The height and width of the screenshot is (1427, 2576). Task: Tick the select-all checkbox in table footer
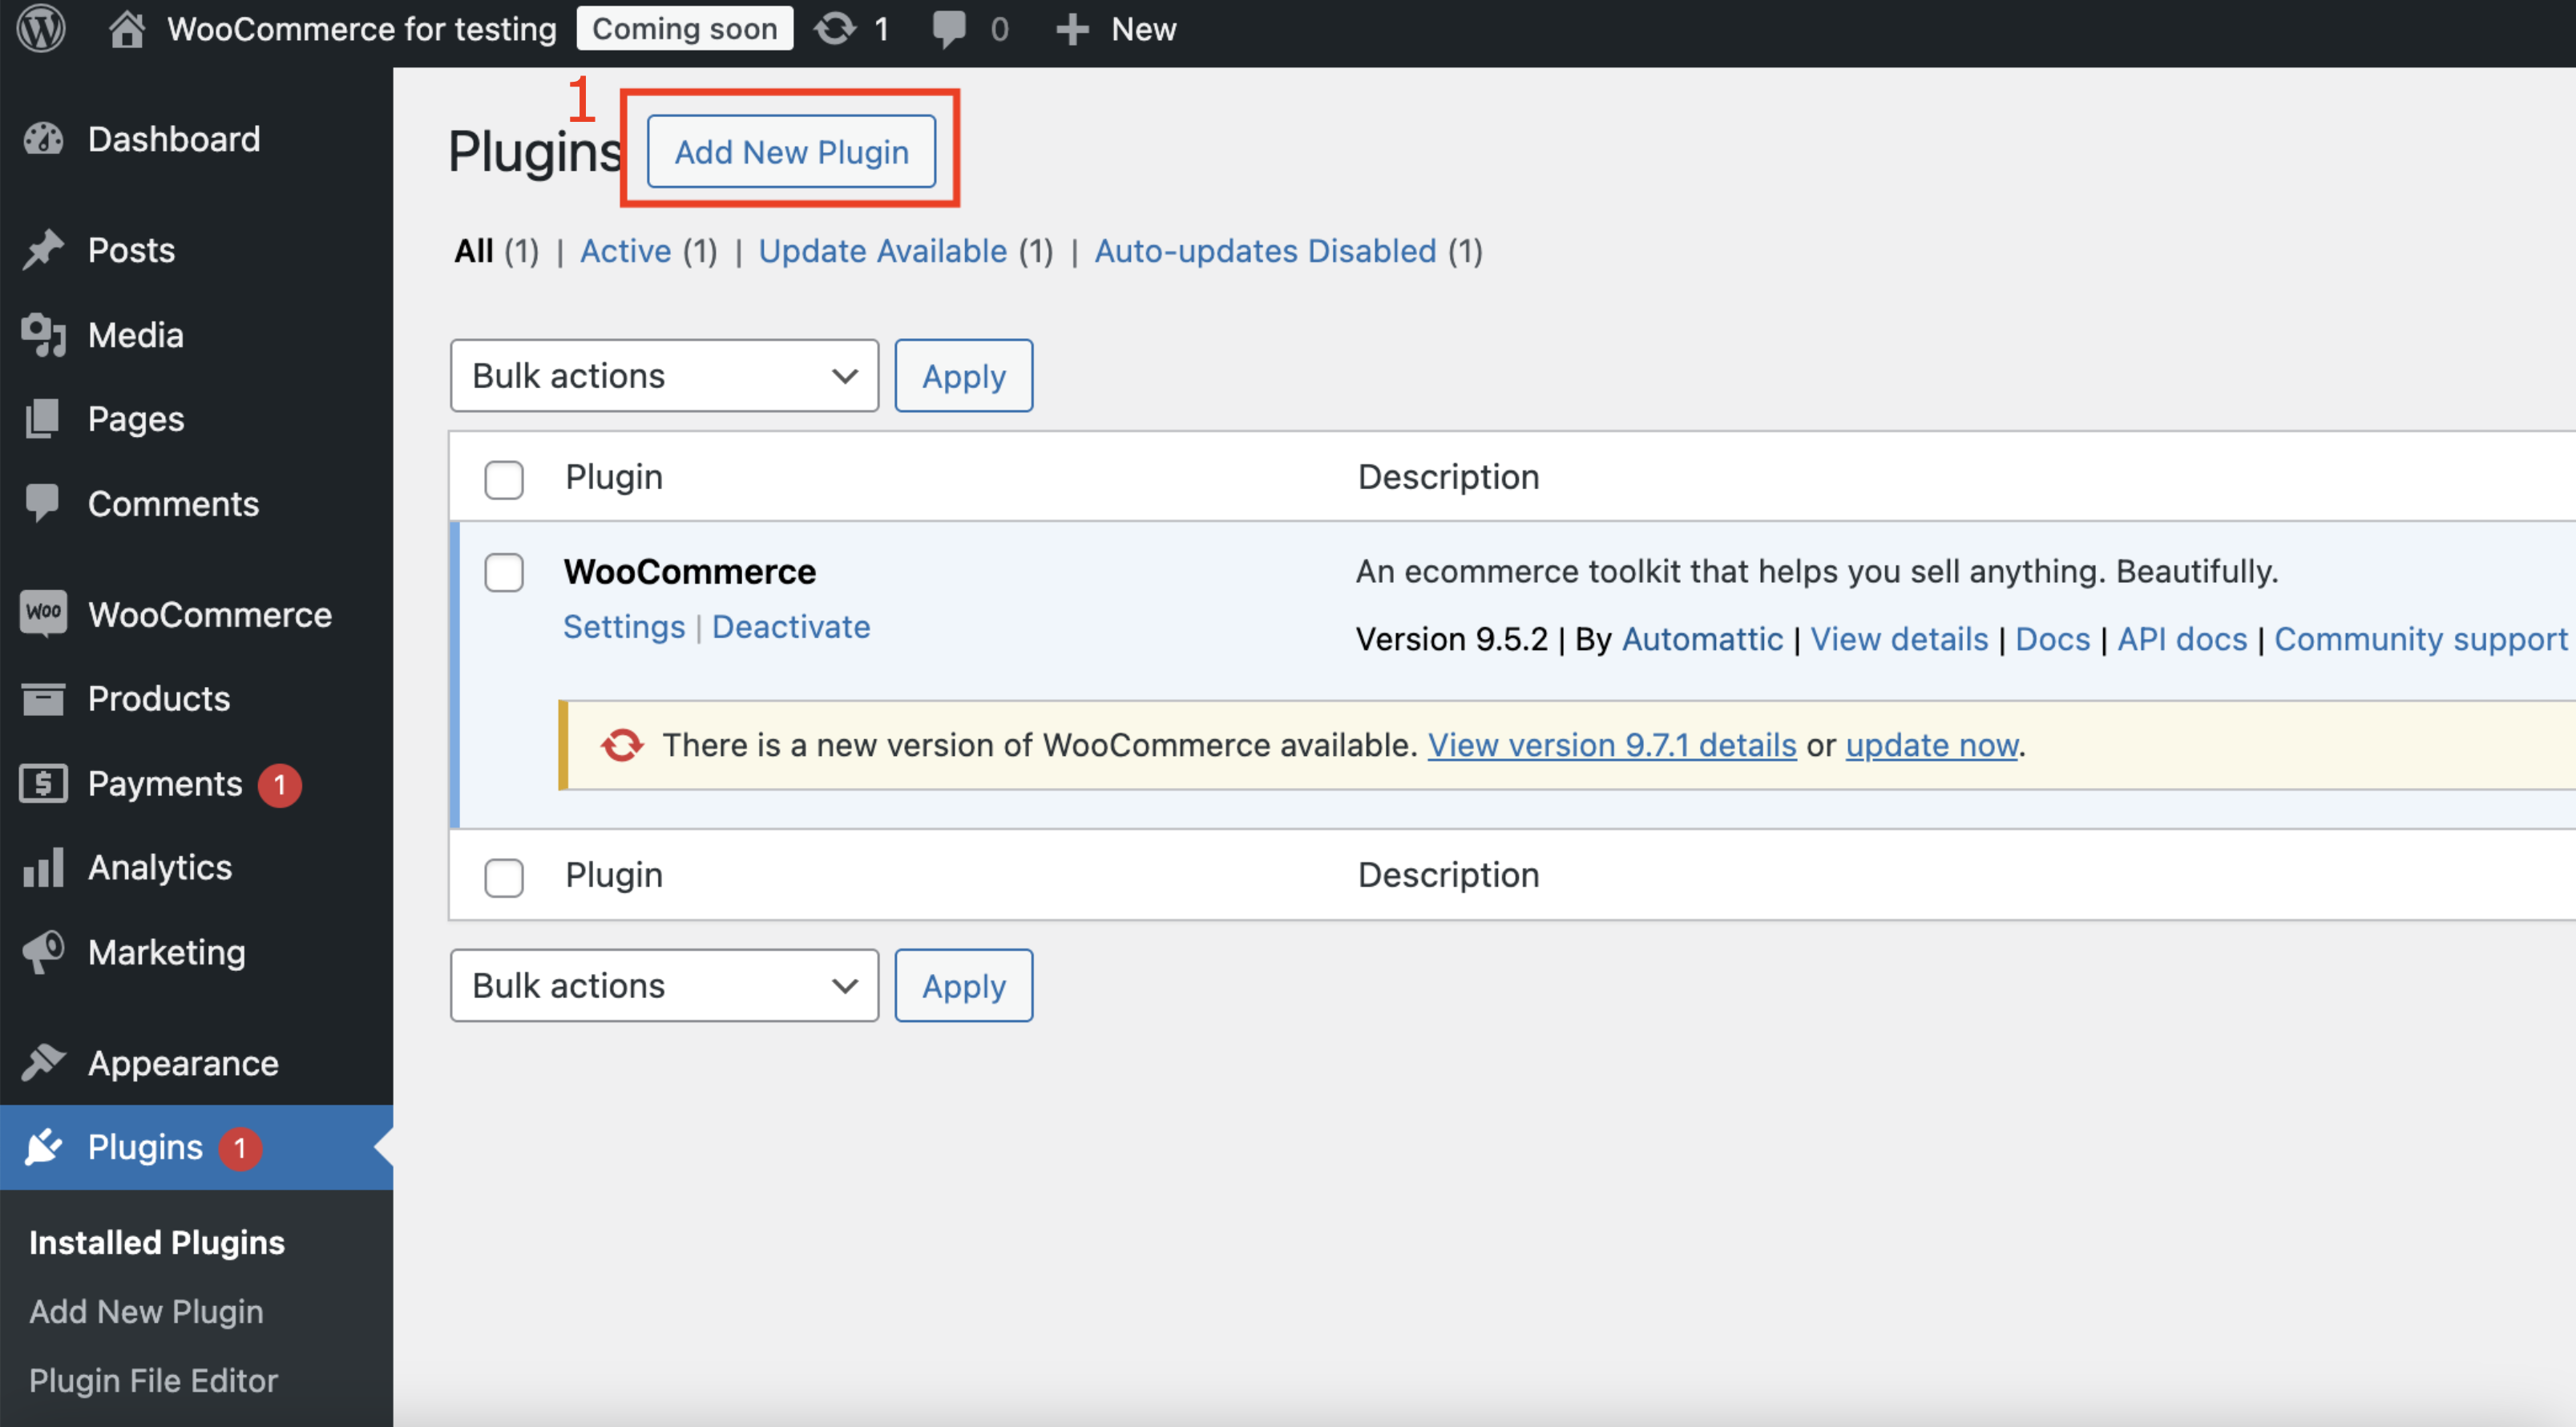pyautogui.click(x=504, y=877)
